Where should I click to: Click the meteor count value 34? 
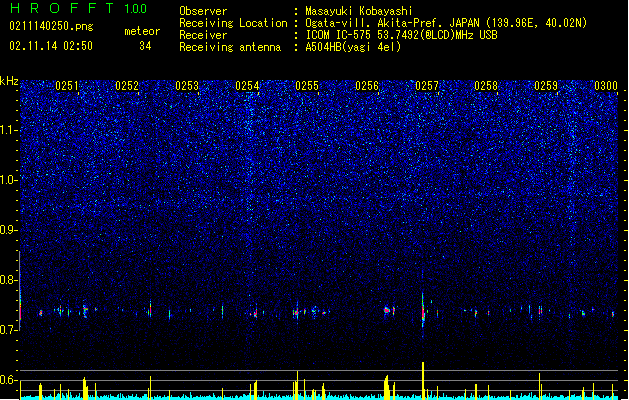[x=145, y=46]
